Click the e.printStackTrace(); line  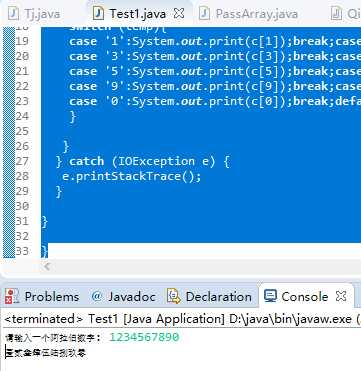pos(132,176)
